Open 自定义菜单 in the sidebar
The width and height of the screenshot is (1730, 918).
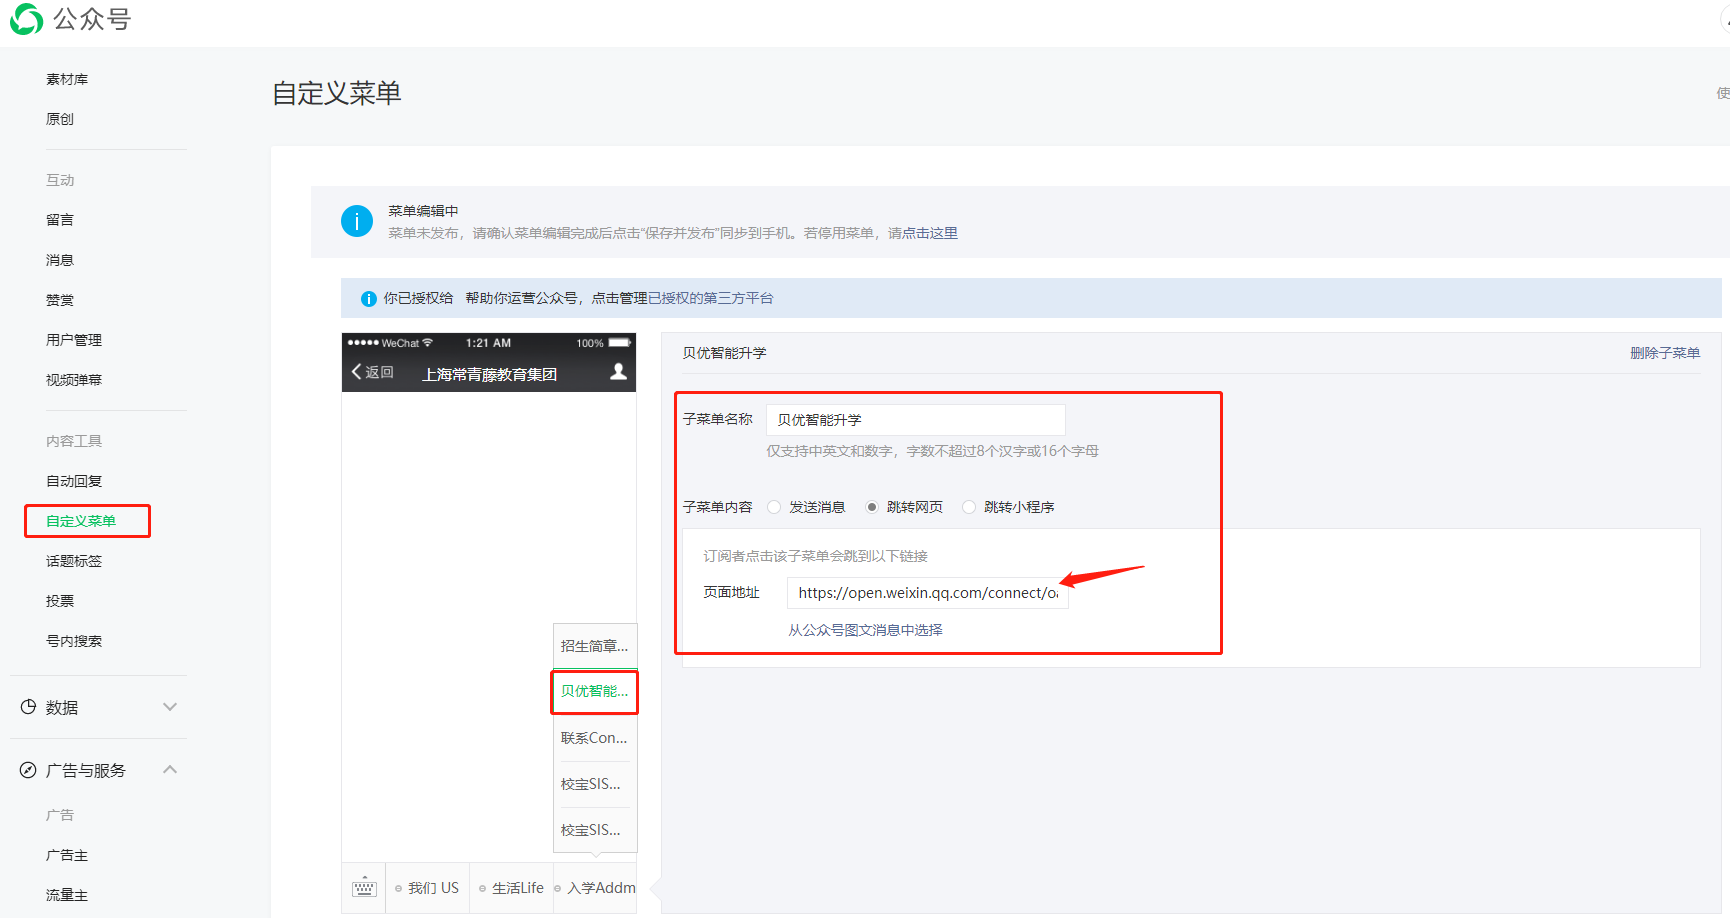click(81, 521)
